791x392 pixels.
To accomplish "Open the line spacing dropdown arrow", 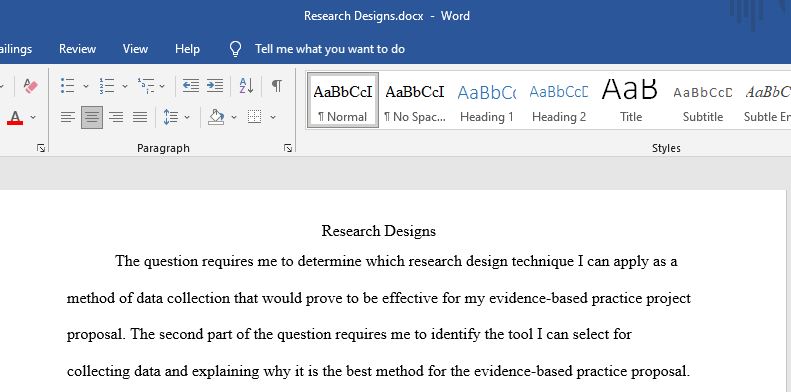I will [x=187, y=117].
